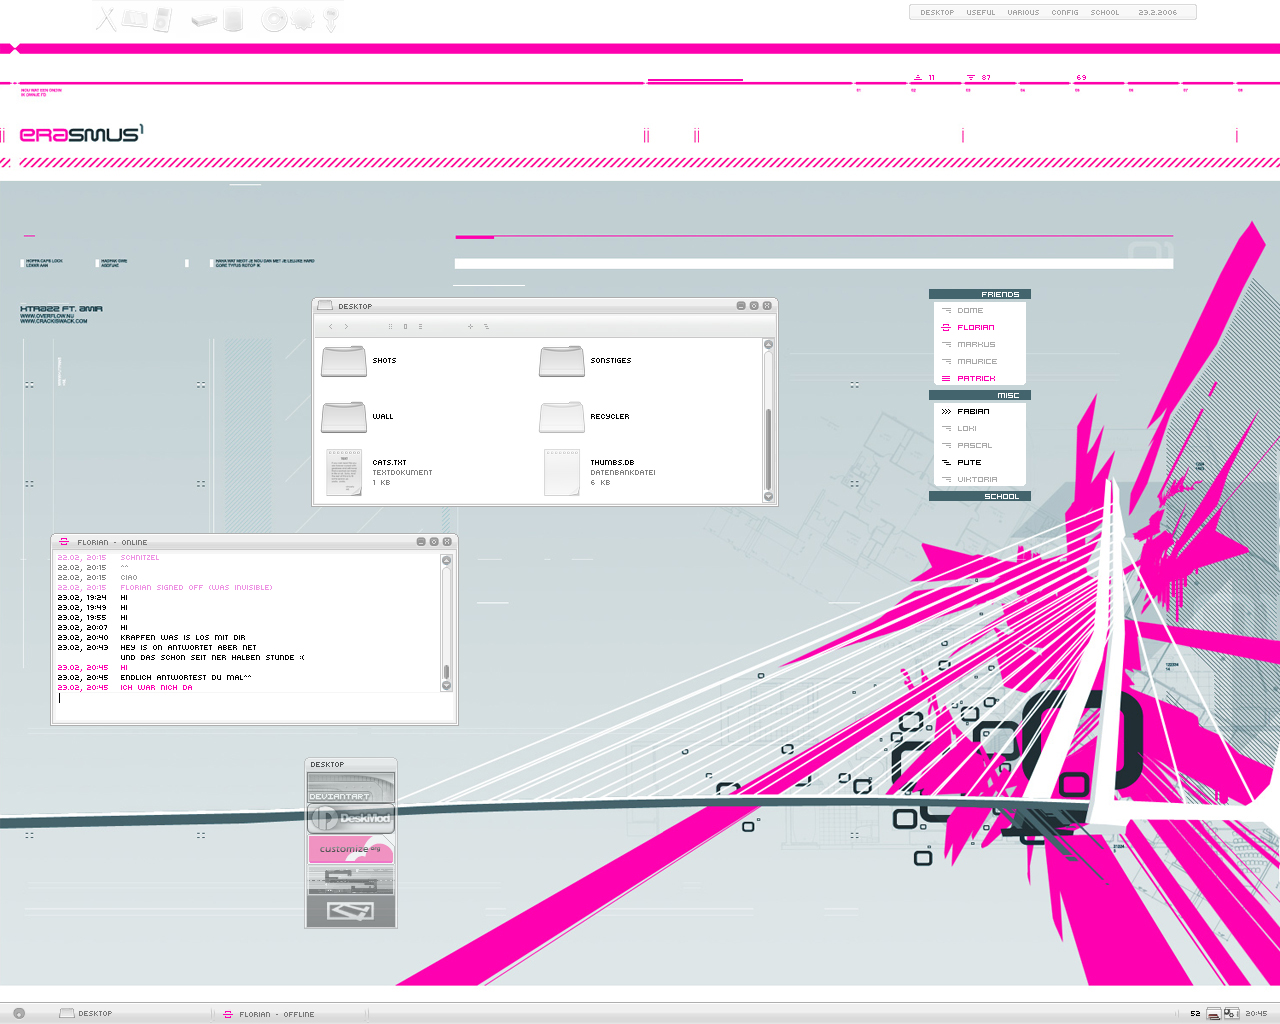Click the DeskMod link thumbnail
This screenshot has height=1024, width=1280.
pyautogui.click(x=351, y=818)
